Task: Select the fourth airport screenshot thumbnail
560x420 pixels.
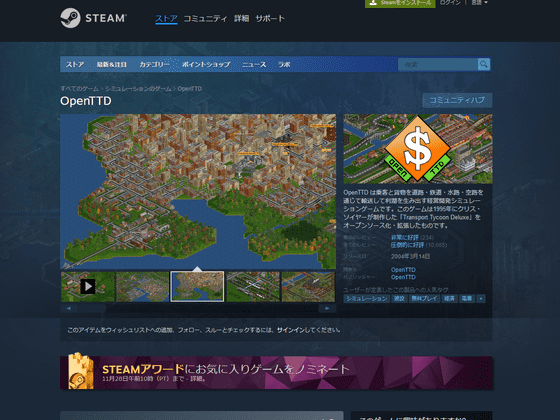Action: tap(253, 286)
